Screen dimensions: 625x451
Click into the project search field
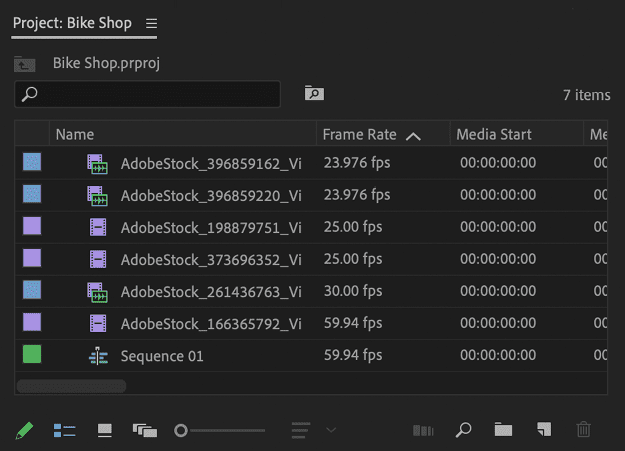[x=147, y=94]
